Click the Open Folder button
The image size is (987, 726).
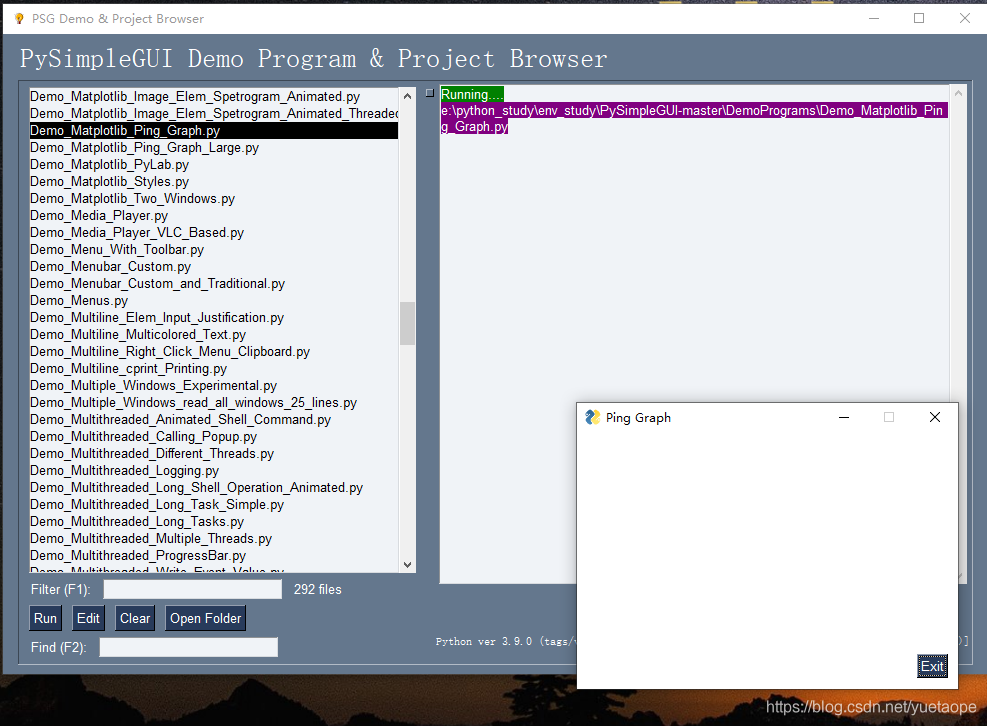(205, 618)
